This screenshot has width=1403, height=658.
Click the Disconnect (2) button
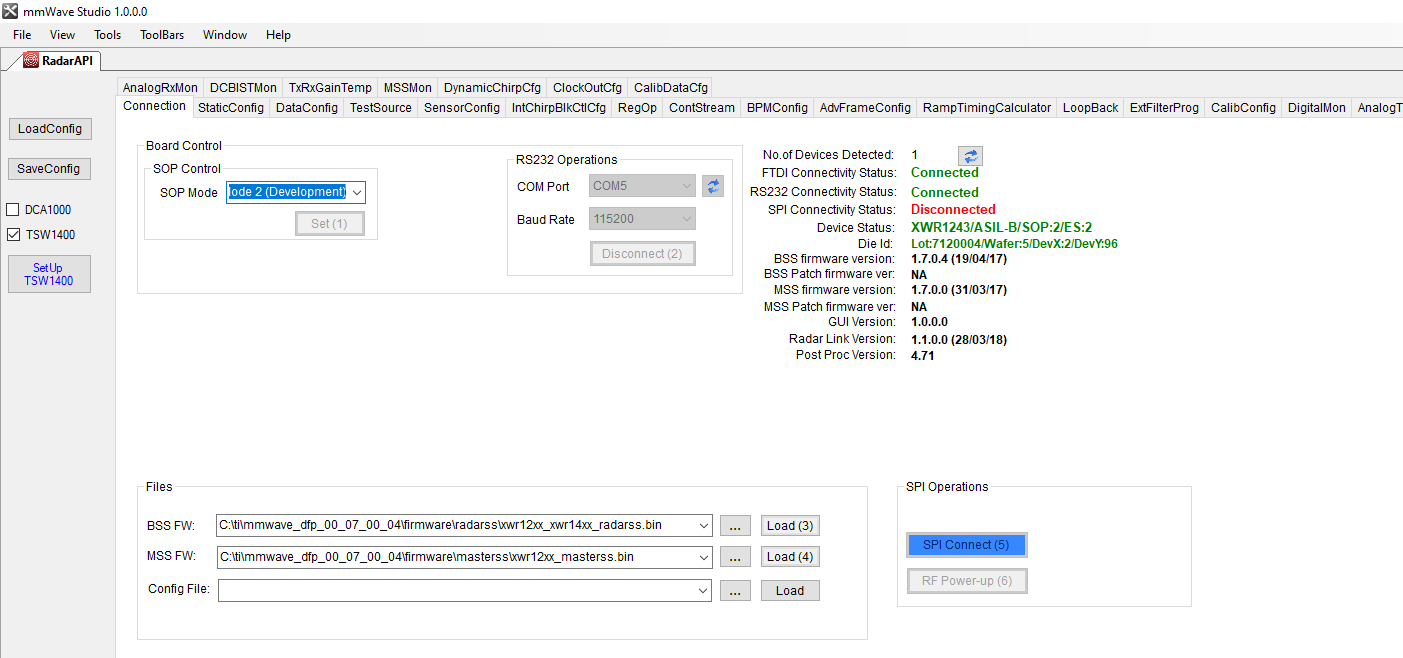(642, 253)
